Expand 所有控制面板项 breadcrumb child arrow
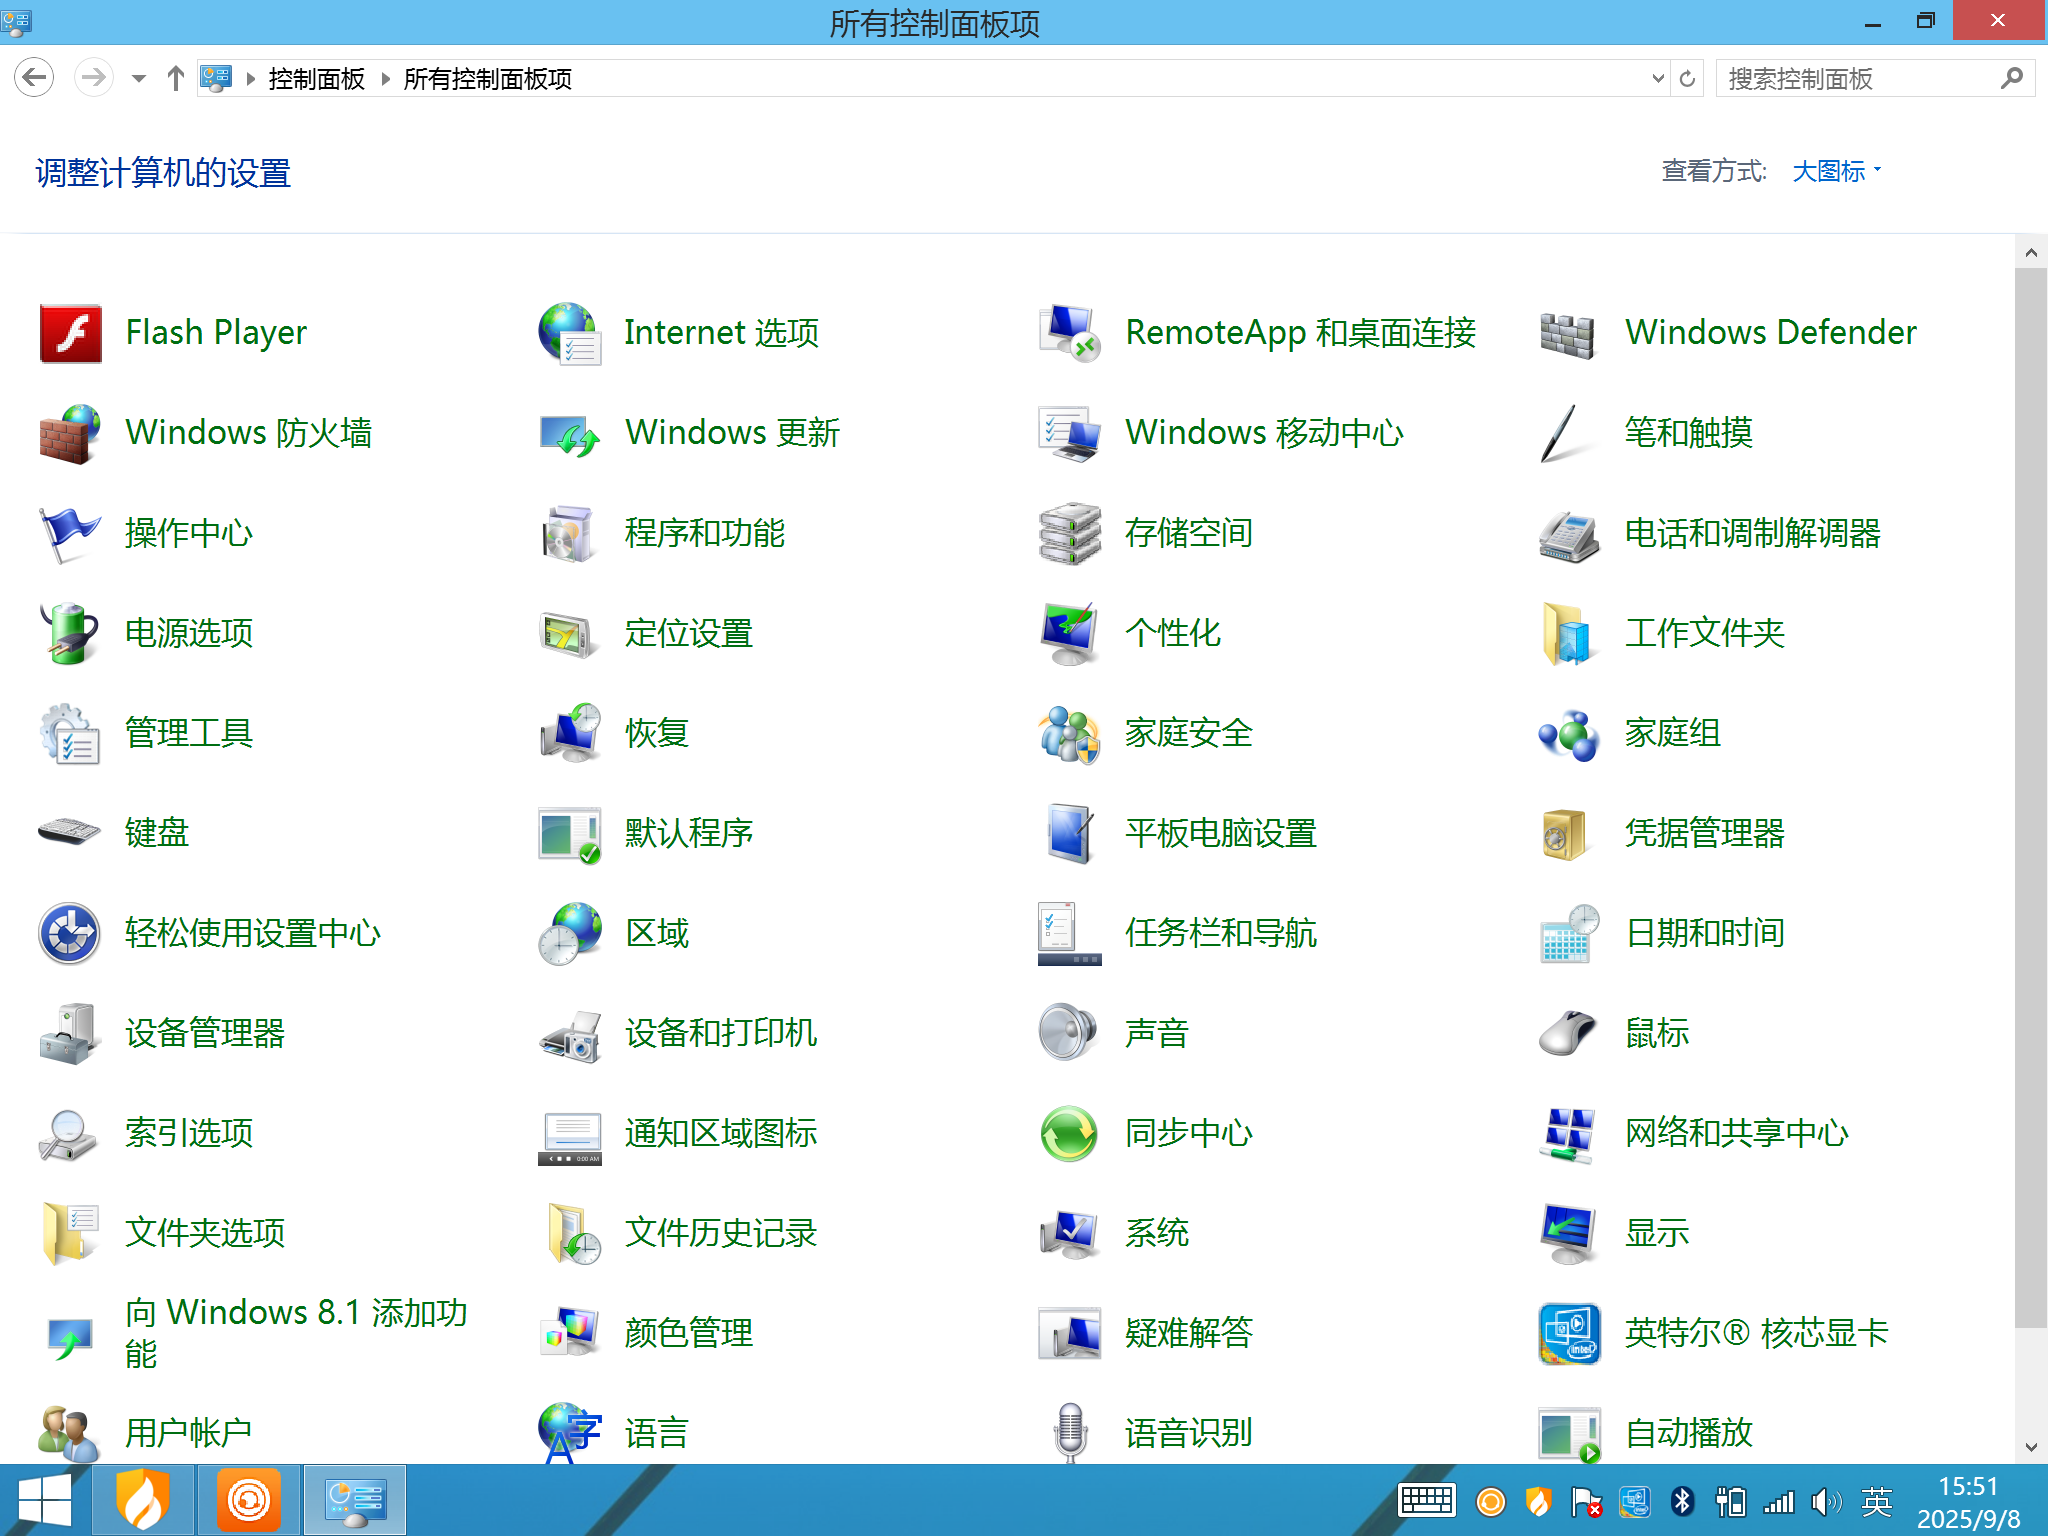This screenshot has width=2048, height=1536. coord(386,78)
